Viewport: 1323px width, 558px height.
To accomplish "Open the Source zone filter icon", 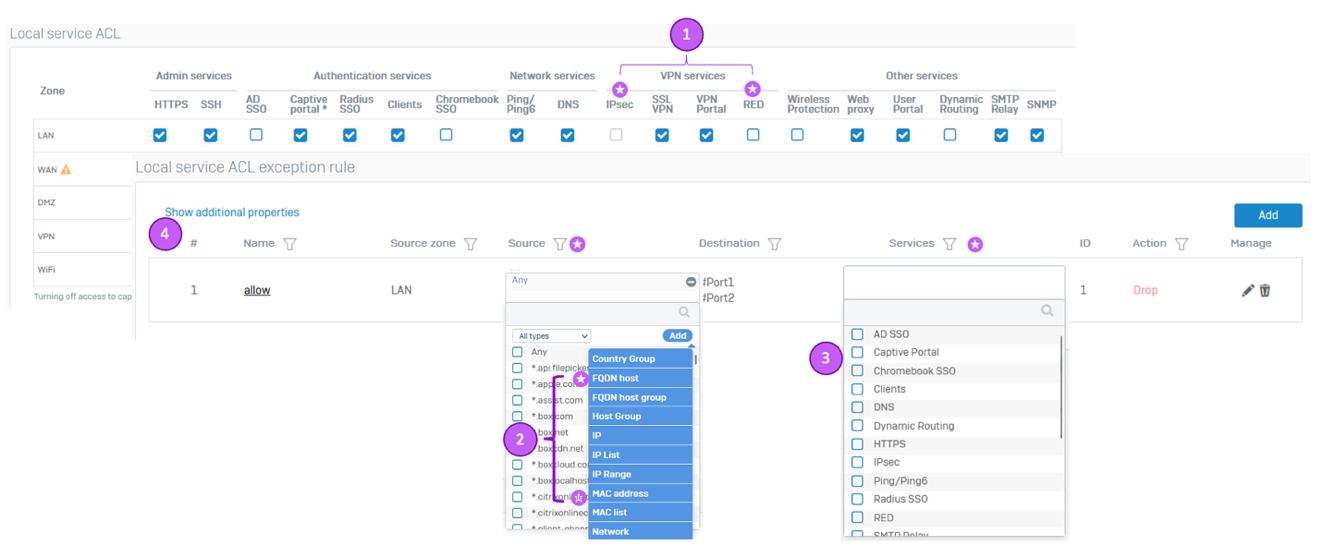I will 471,244.
